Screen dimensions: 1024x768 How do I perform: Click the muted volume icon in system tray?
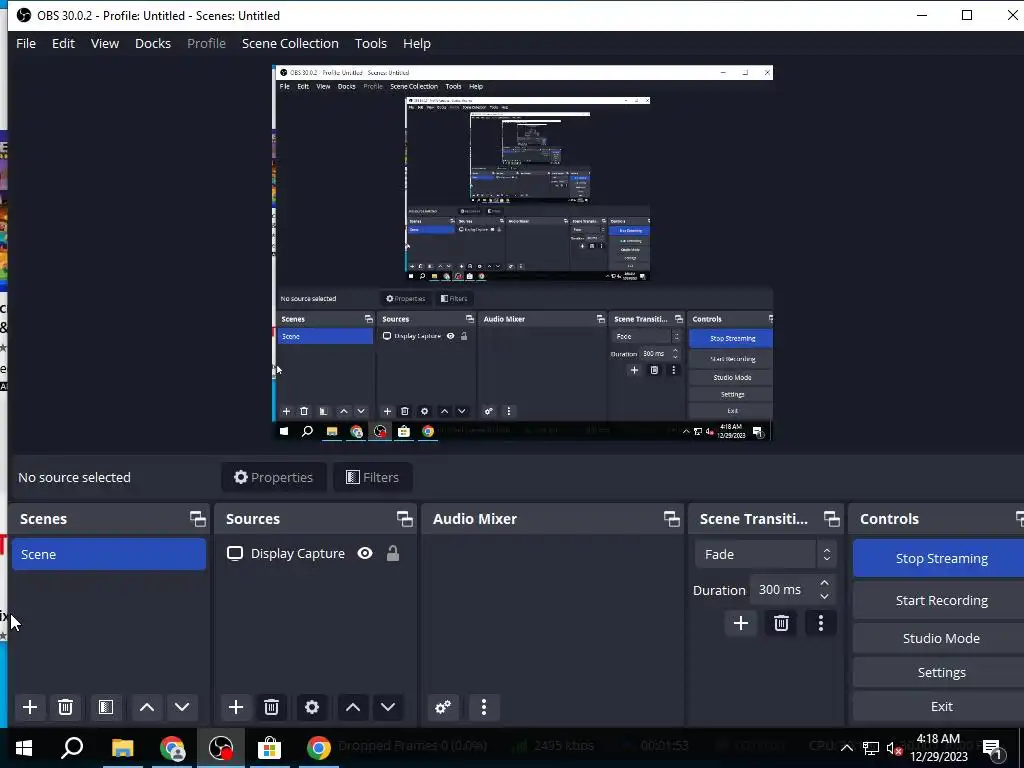point(895,748)
